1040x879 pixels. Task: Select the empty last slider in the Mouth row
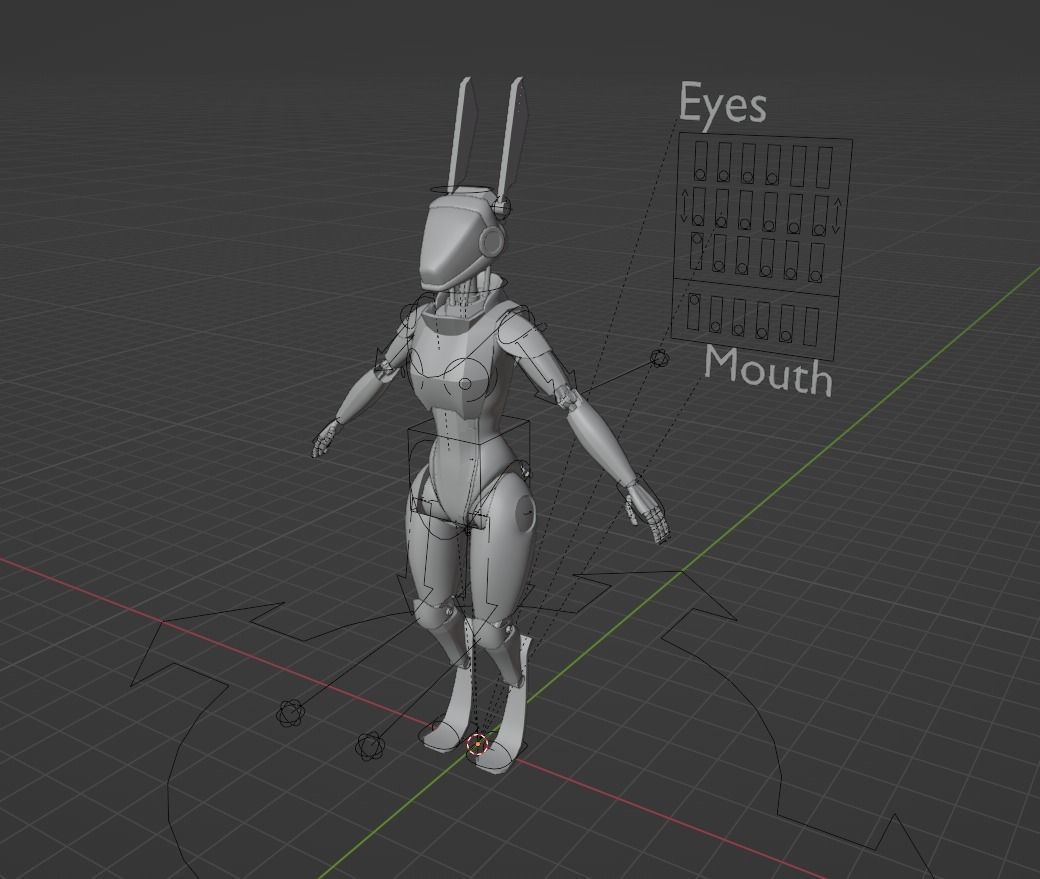click(811, 326)
